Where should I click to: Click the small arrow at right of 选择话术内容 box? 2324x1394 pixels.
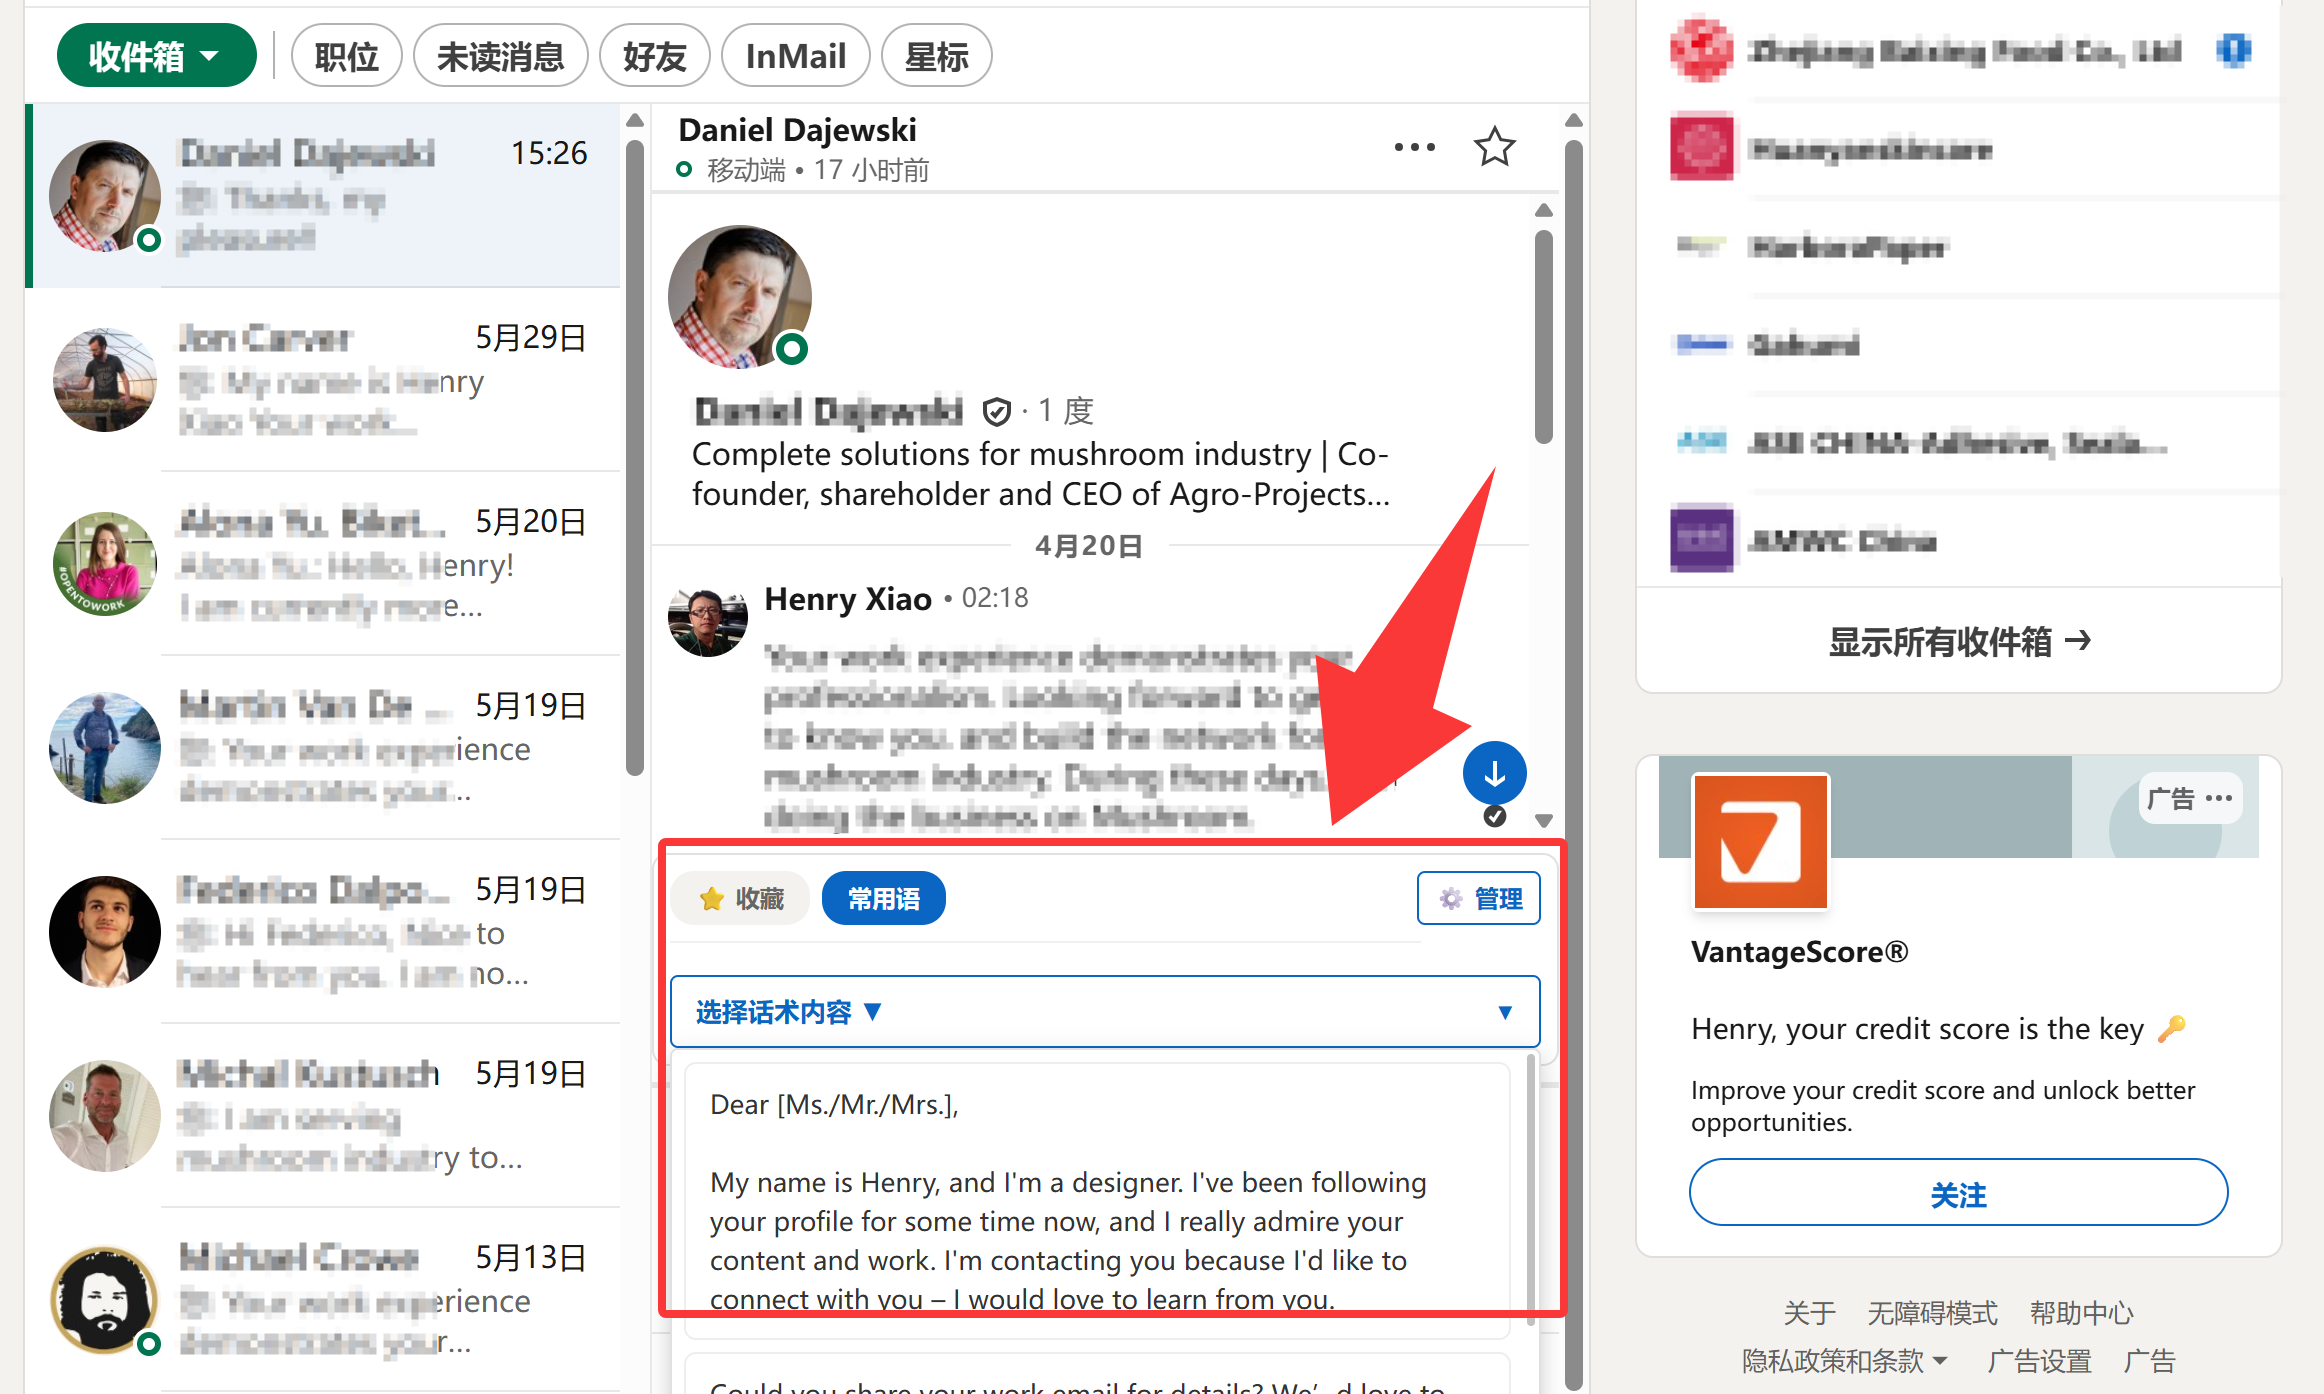[1504, 1012]
